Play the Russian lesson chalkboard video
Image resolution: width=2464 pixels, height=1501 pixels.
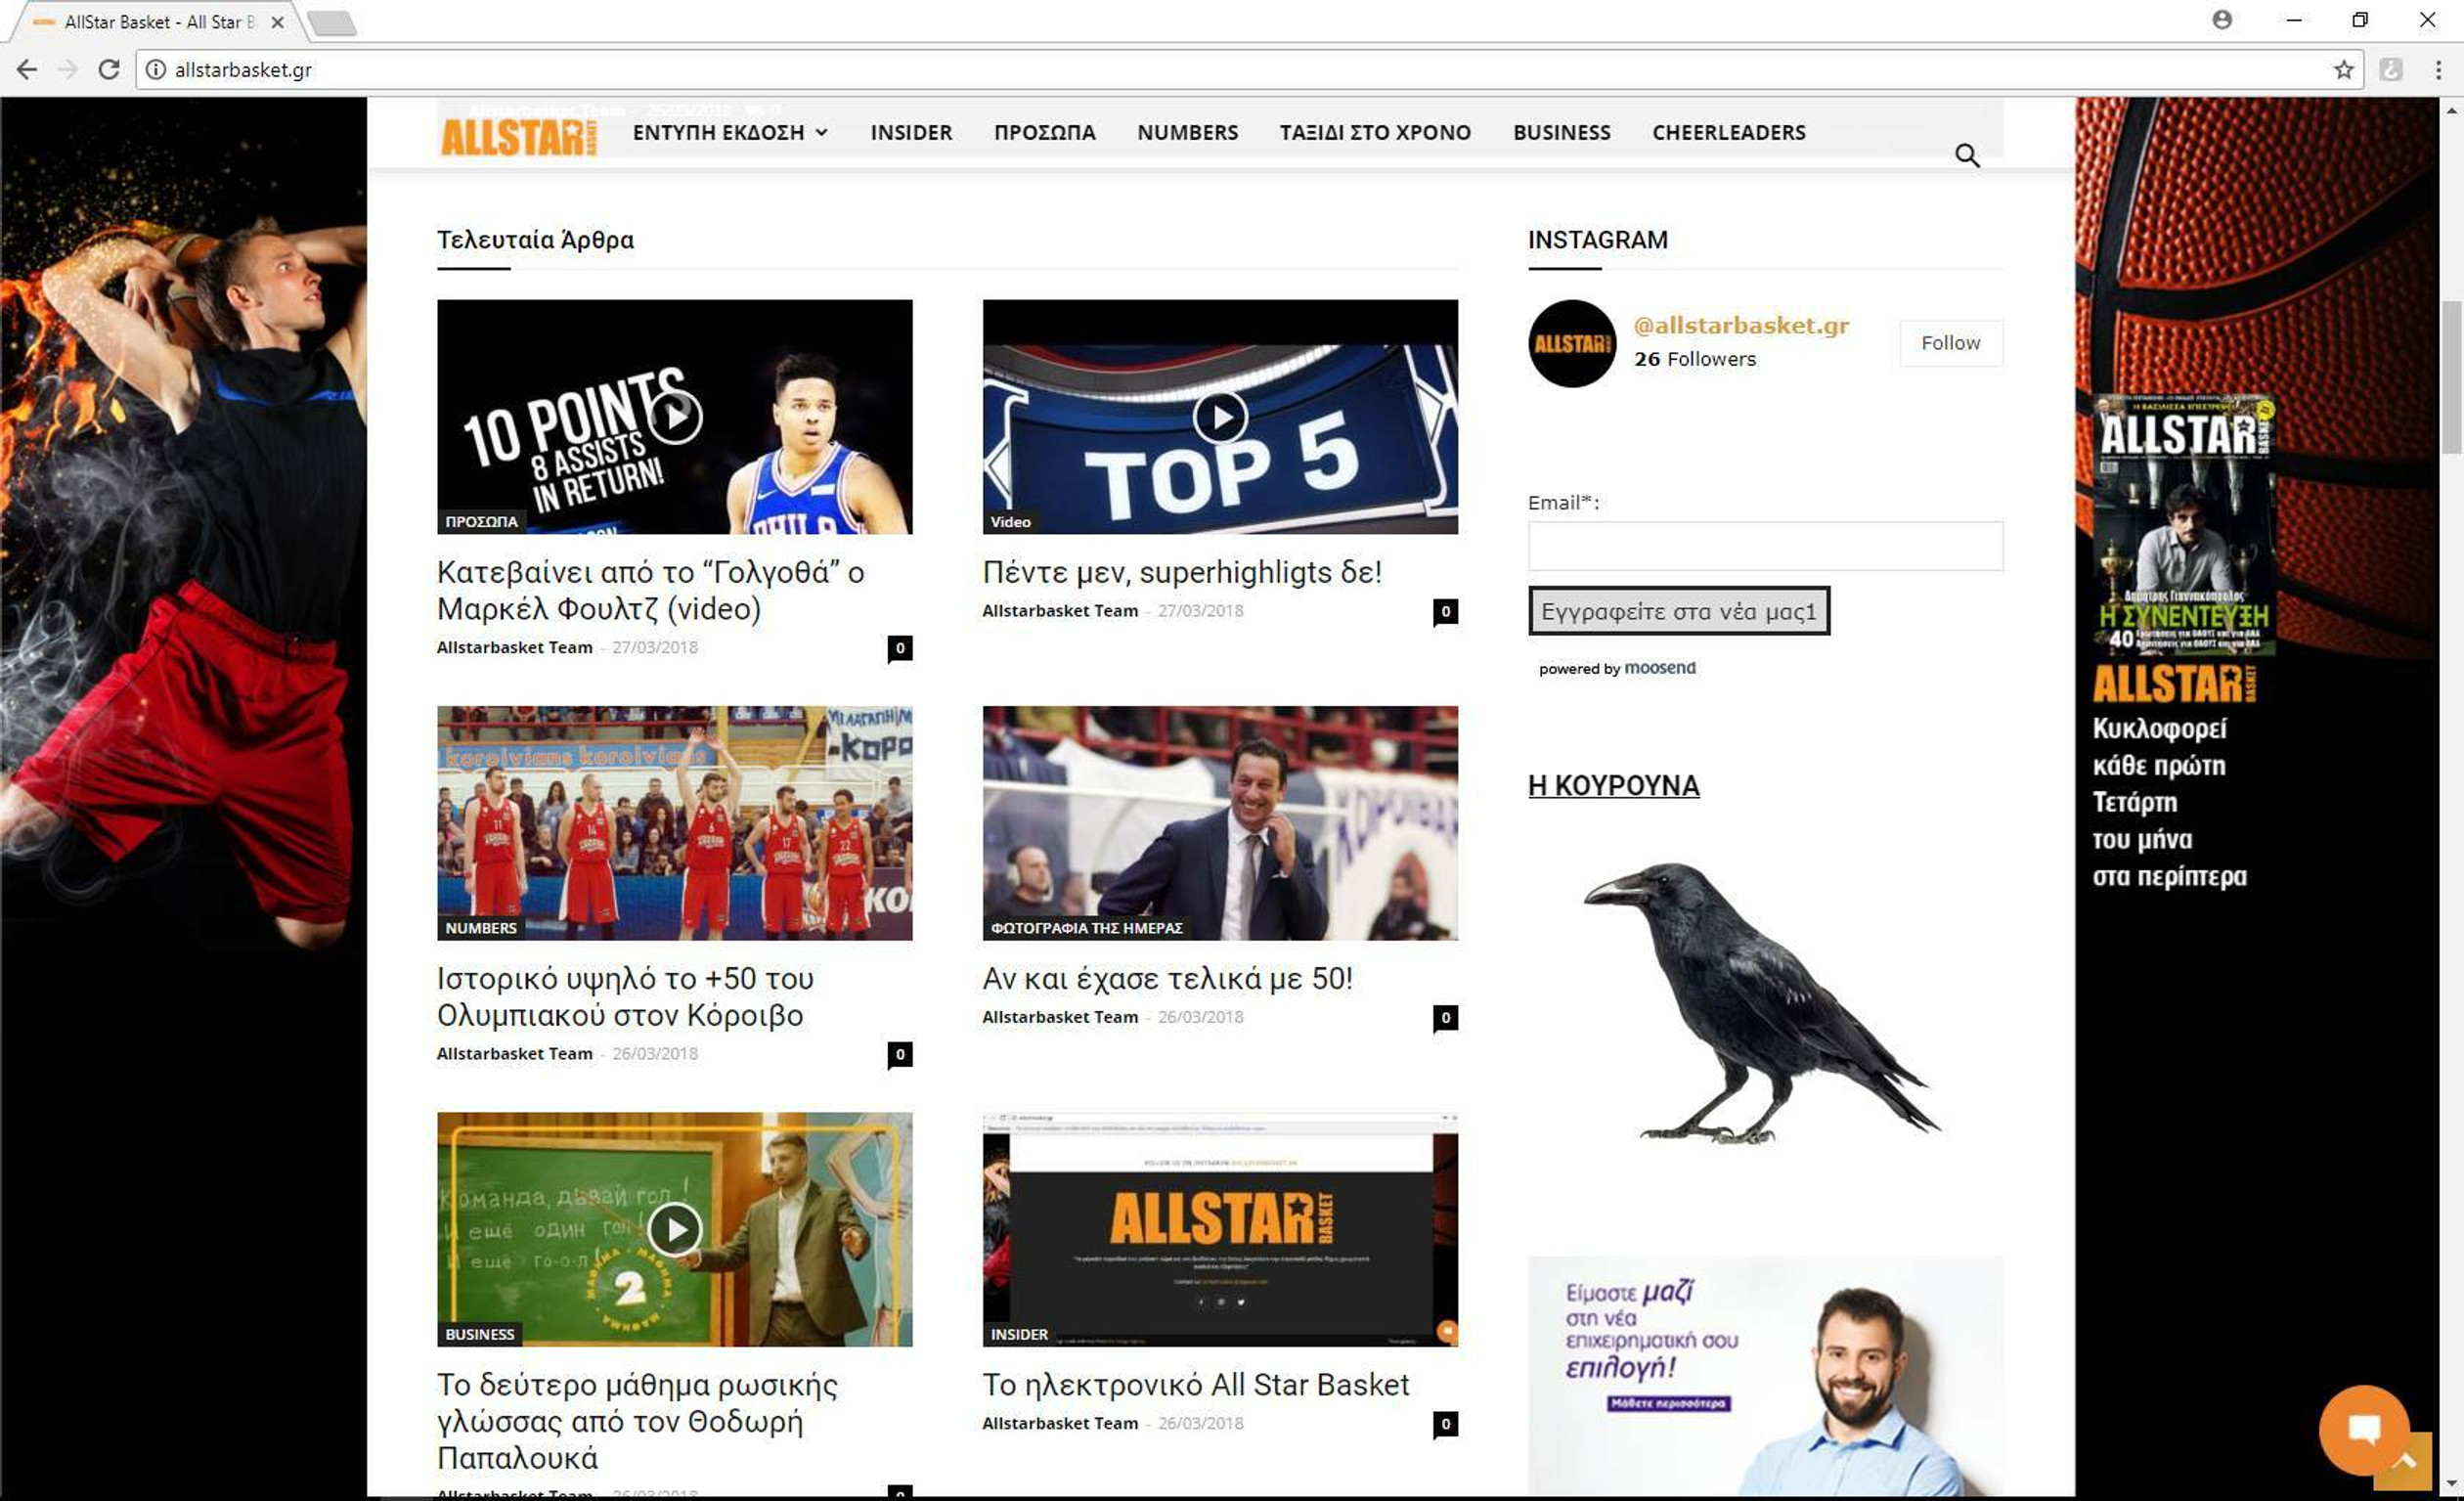675,1229
